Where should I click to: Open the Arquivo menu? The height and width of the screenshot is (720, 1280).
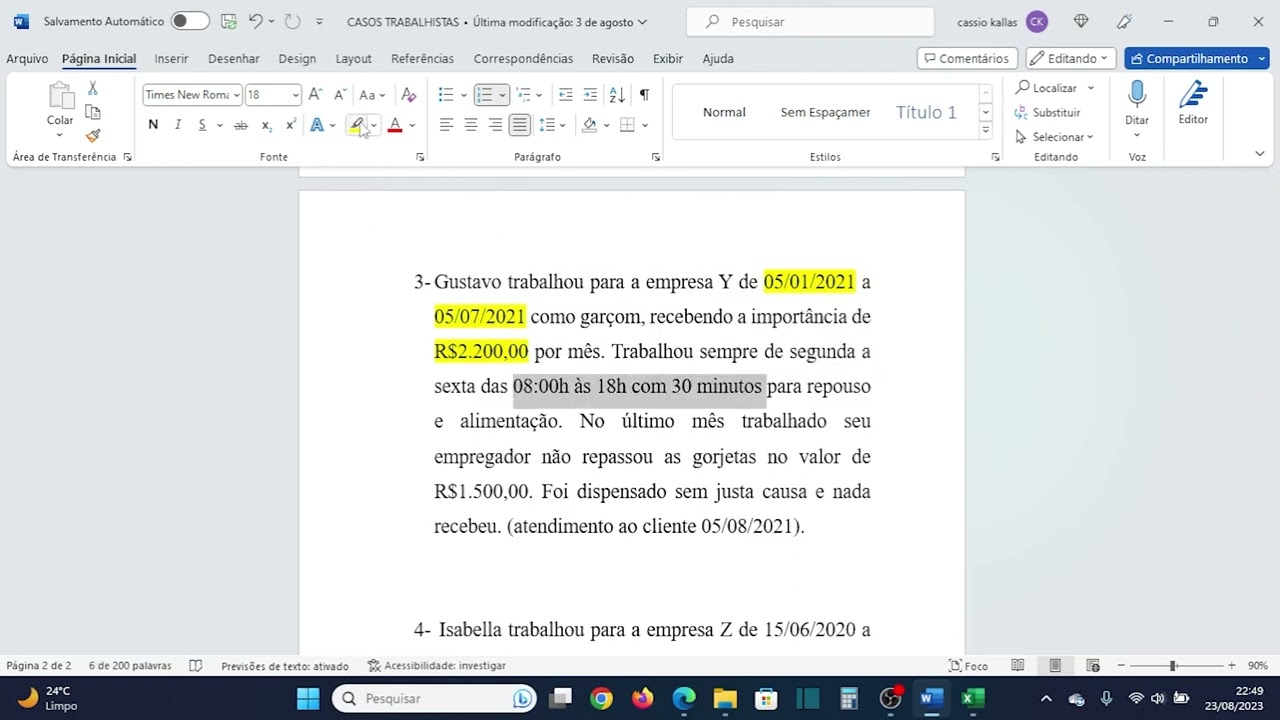(x=27, y=59)
